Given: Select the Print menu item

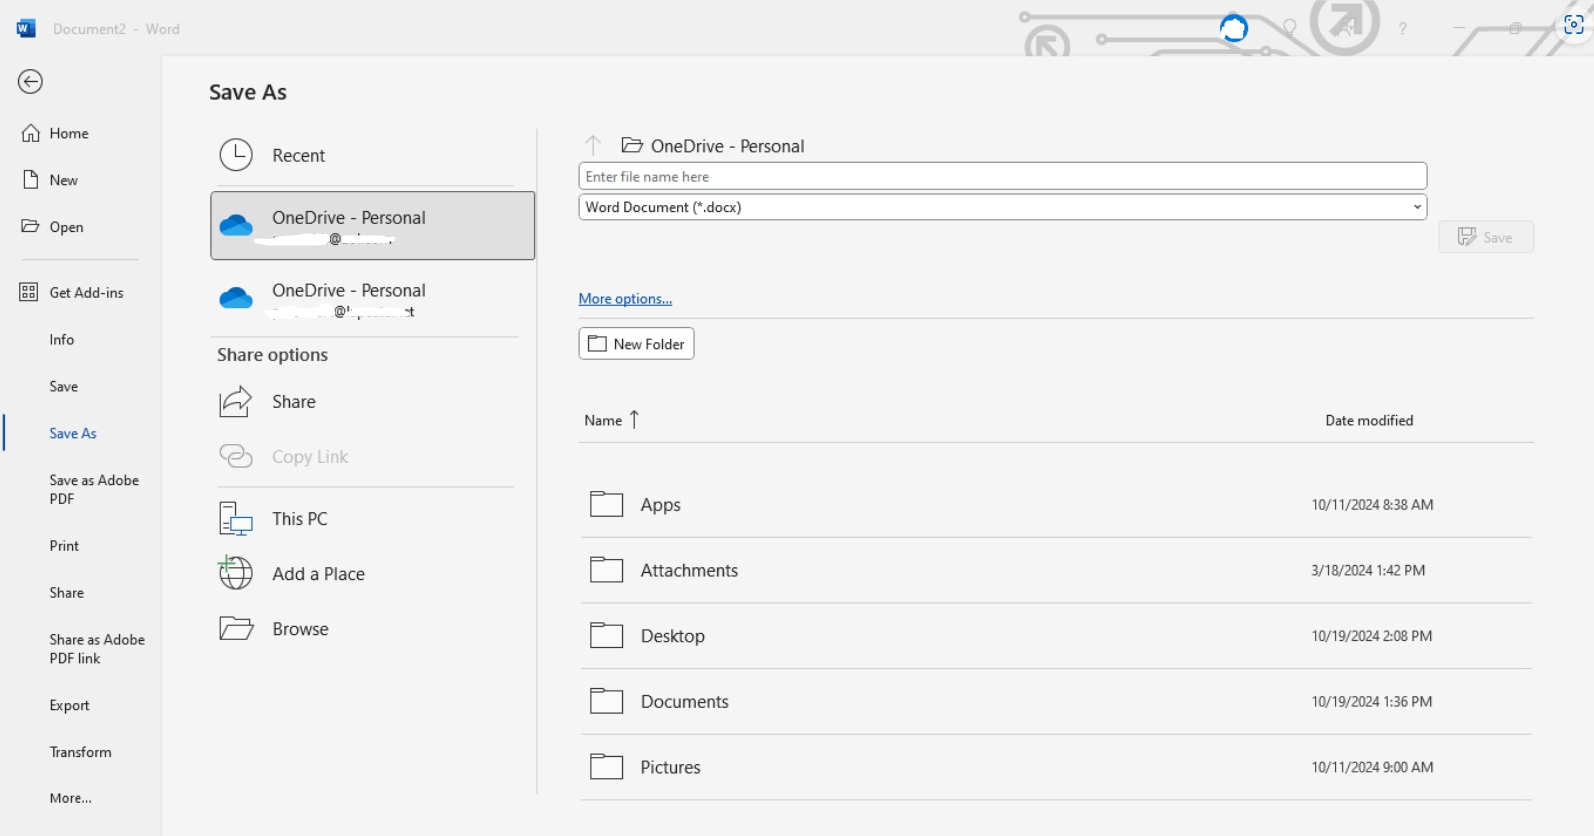Looking at the screenshot, I should [64, 546].
